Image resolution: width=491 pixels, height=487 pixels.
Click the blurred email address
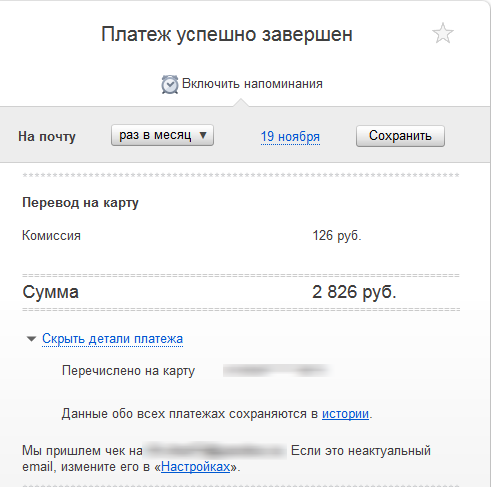point(215,451)
